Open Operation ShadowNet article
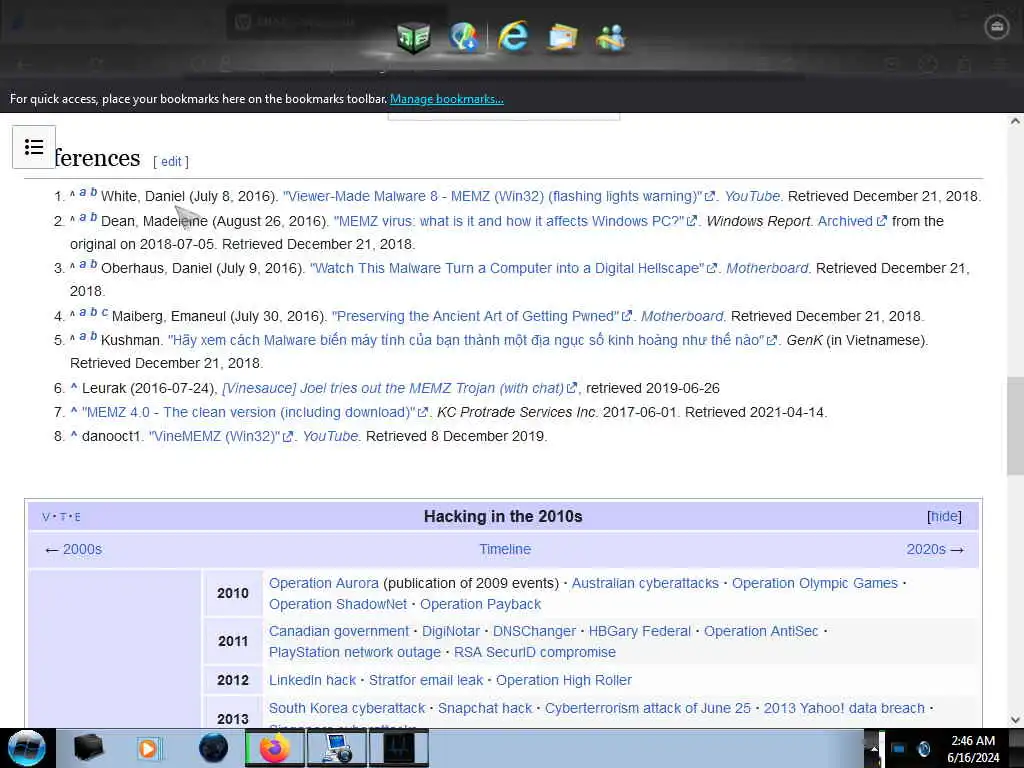 coord(338,604)
